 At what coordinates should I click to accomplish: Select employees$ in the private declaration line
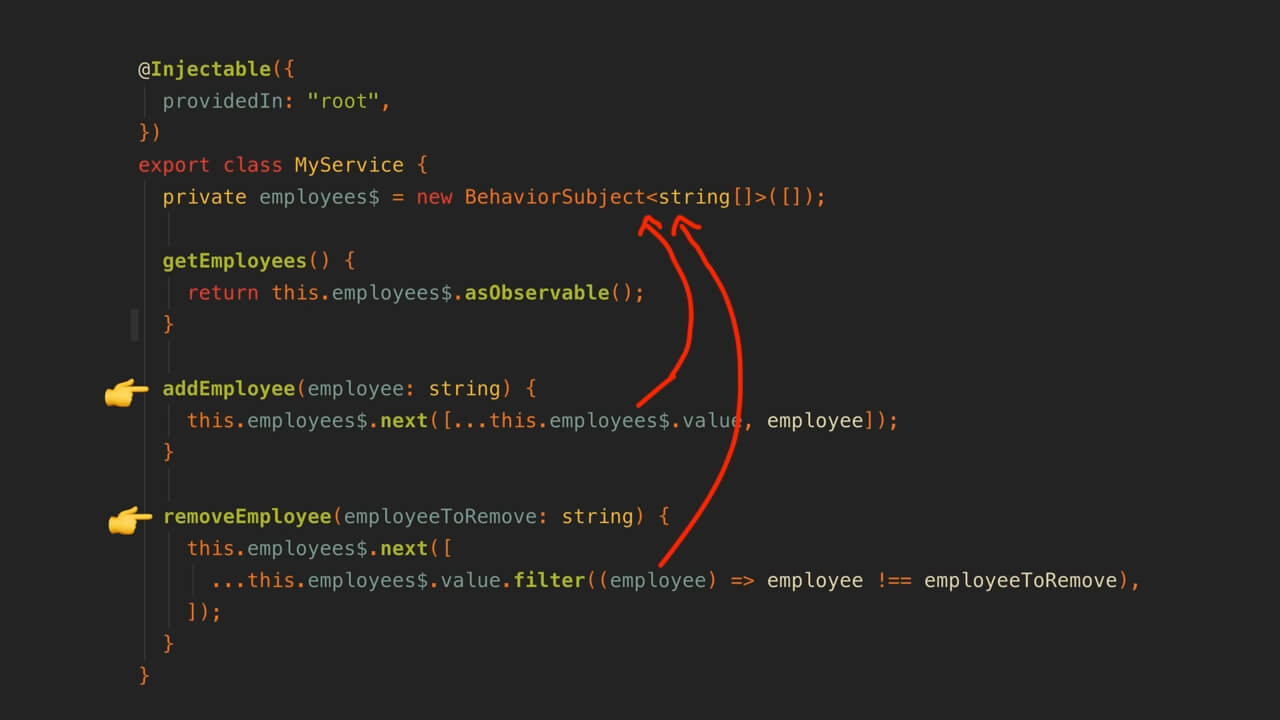click(319, 197)
